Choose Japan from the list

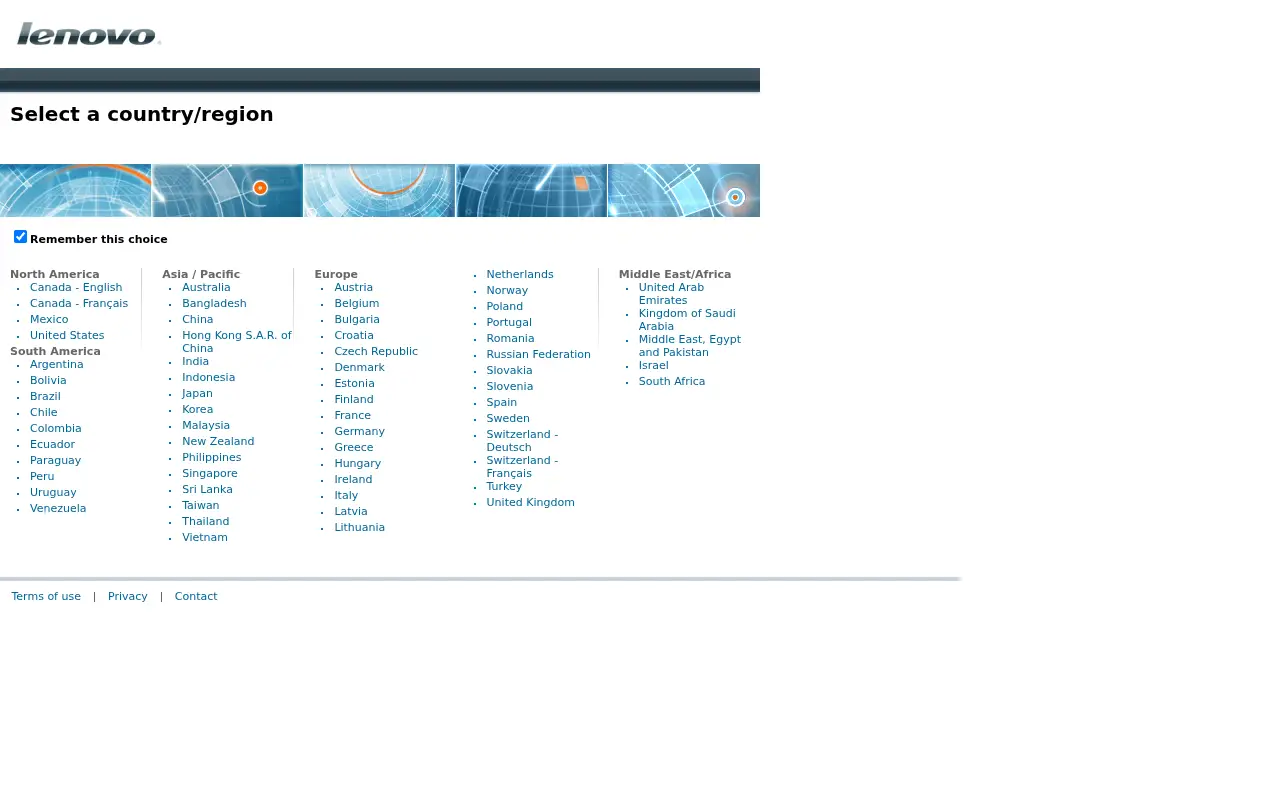pyautogui.click(x=197, y=394)
